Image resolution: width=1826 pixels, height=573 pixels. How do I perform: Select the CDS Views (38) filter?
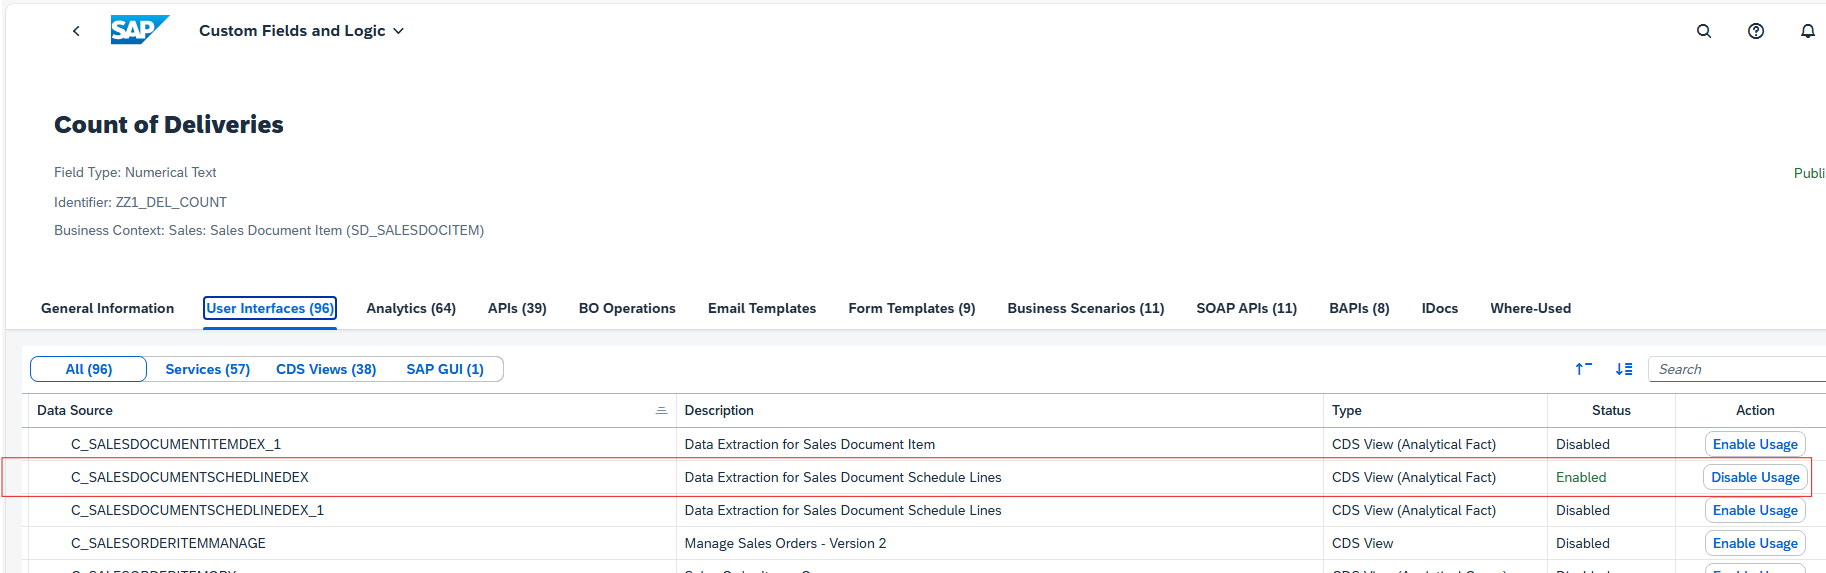[x=326, y=369]
